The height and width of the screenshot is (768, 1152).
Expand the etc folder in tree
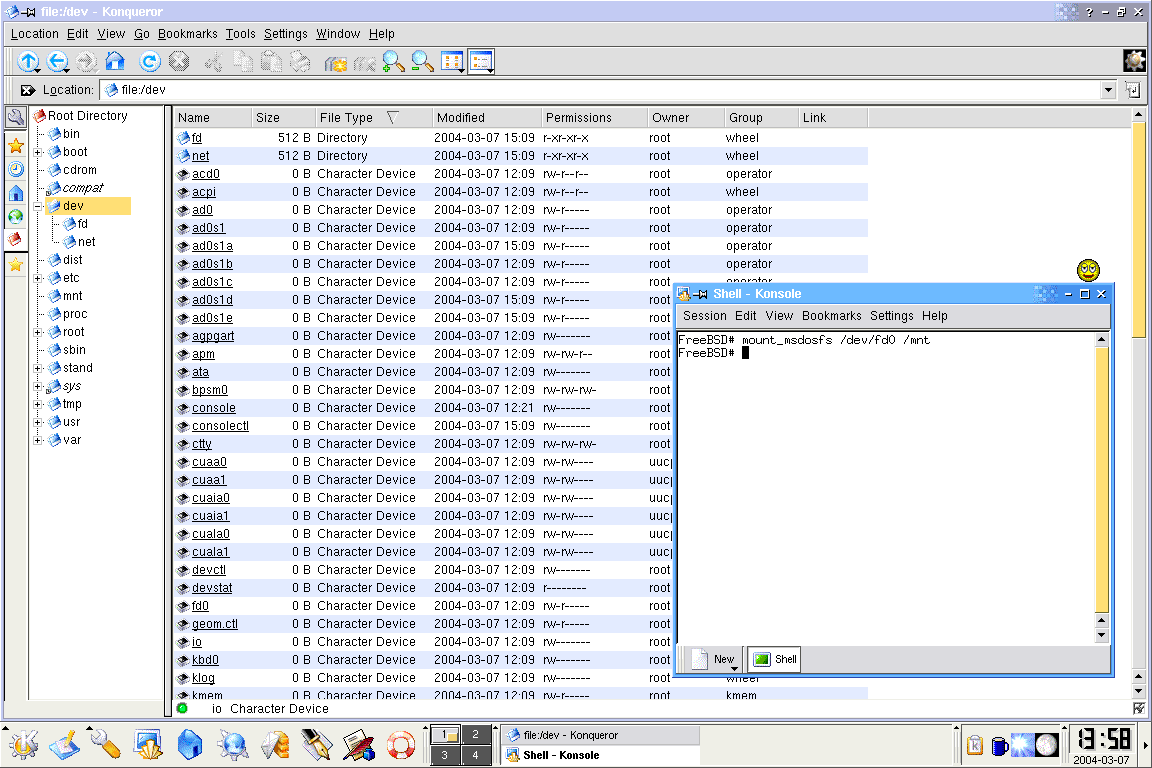tap(38, 279)
